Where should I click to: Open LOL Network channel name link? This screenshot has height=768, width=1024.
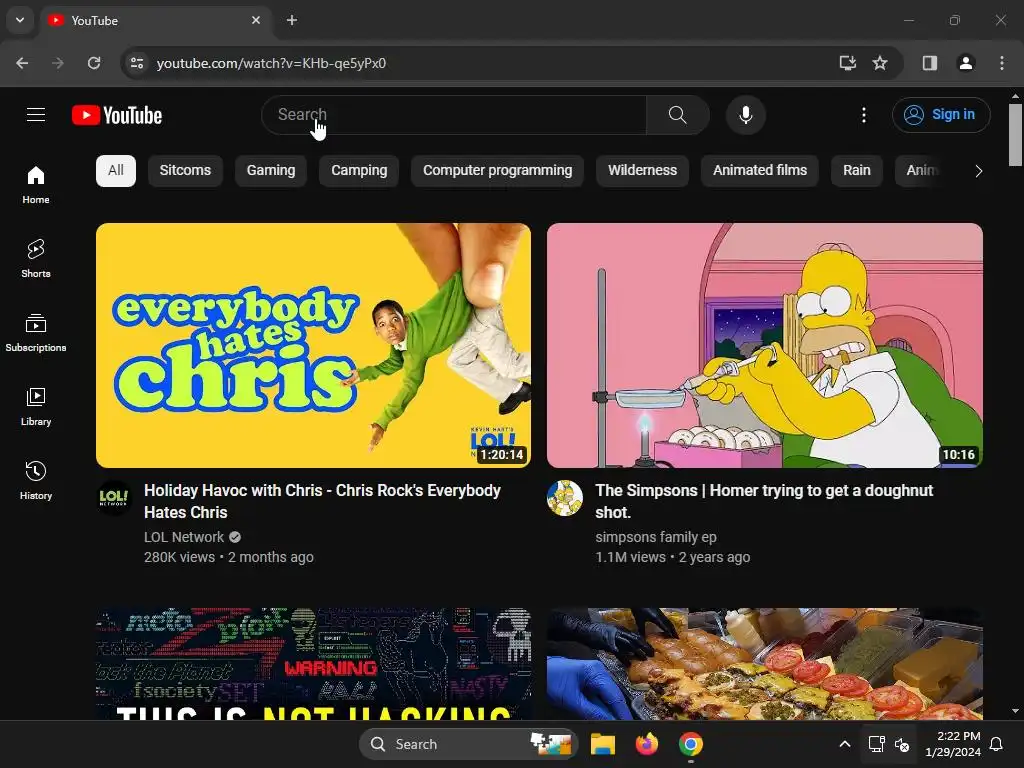click(x=184, y=537)
